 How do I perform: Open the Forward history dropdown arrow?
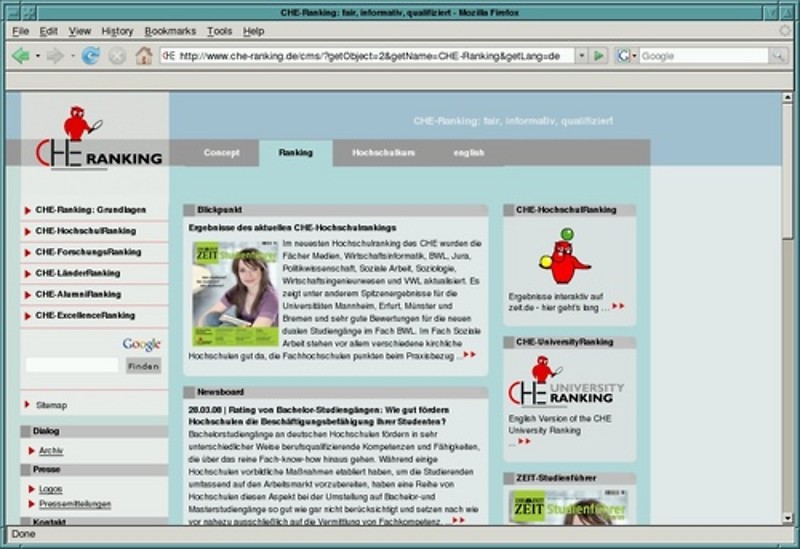coord(72,56)
